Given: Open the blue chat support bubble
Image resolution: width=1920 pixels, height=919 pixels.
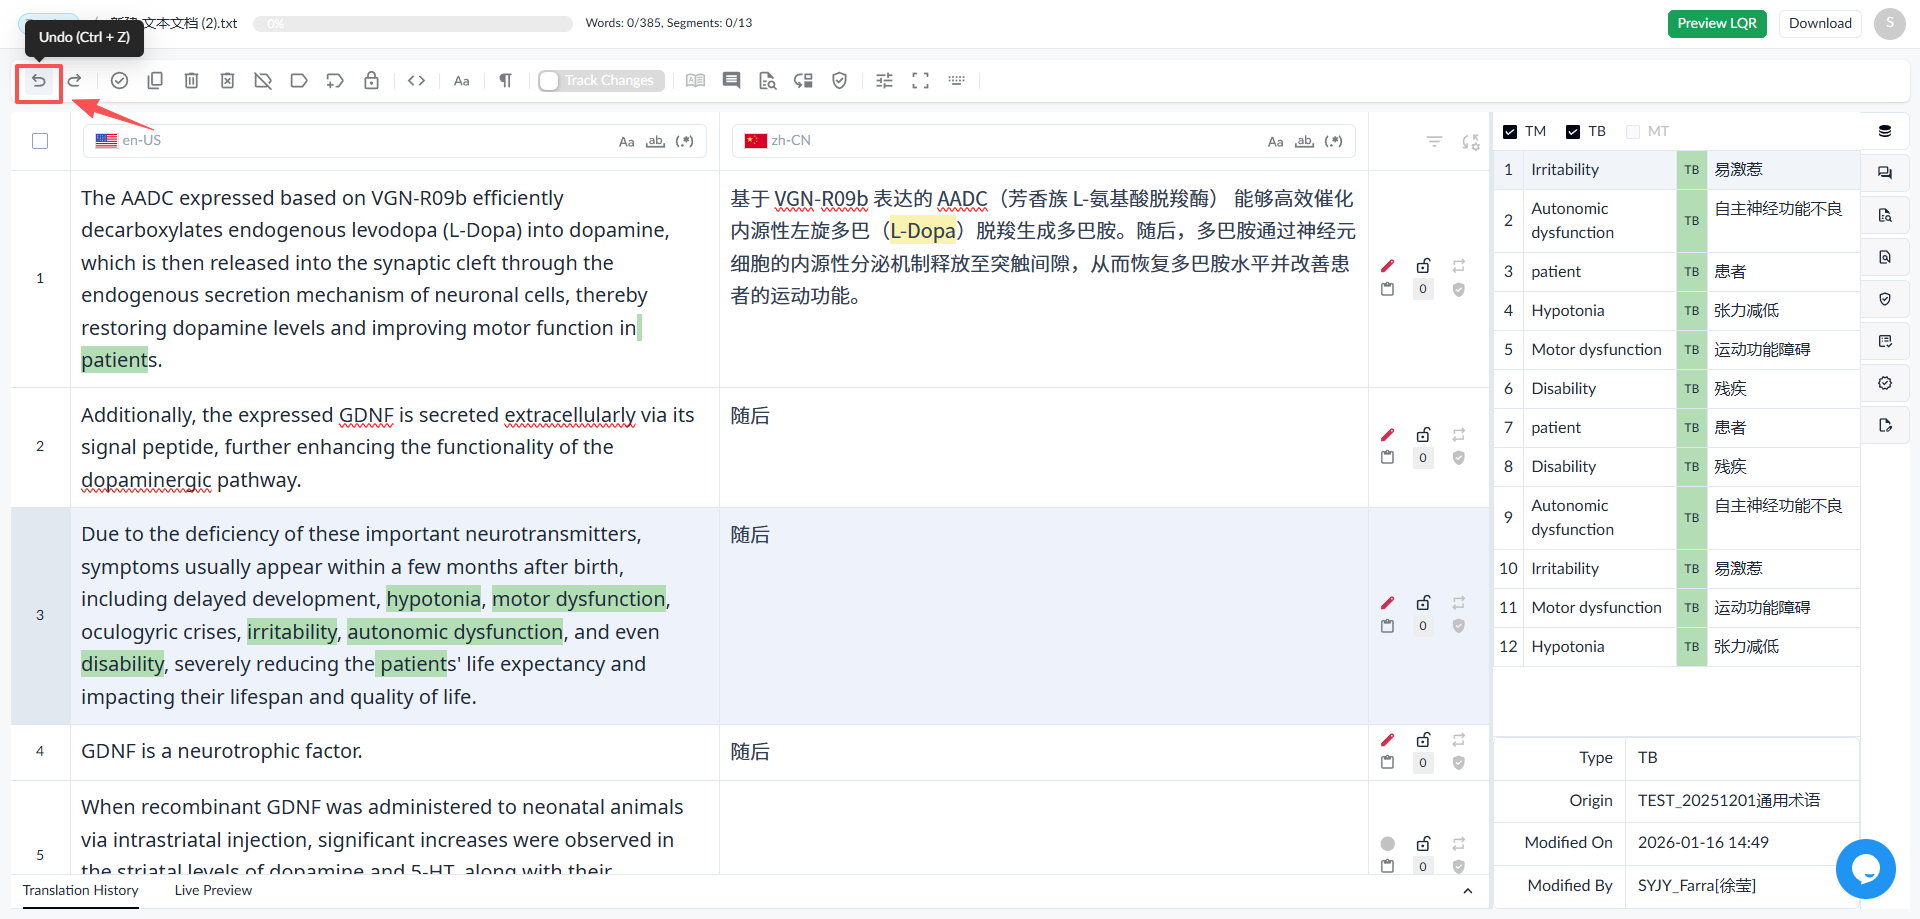Looking at the screenshot, I should 1865,868.
